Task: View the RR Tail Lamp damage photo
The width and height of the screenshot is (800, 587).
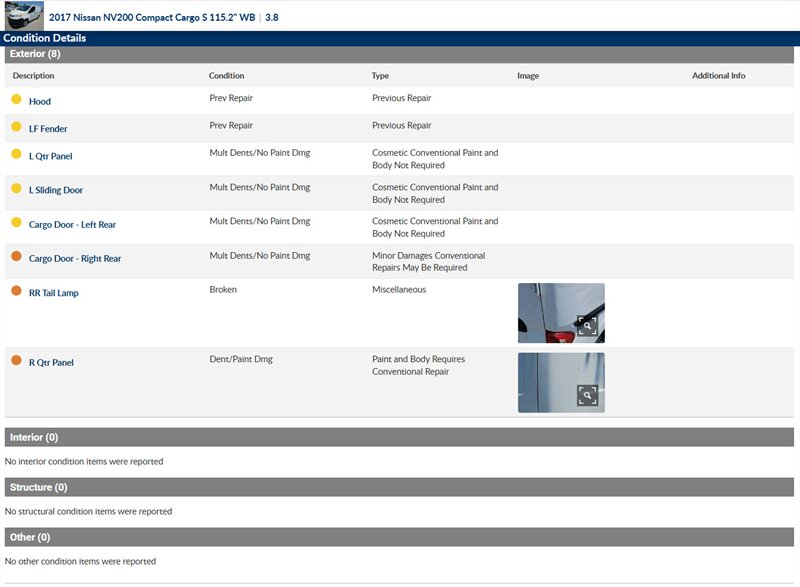Action: point(550,312)
